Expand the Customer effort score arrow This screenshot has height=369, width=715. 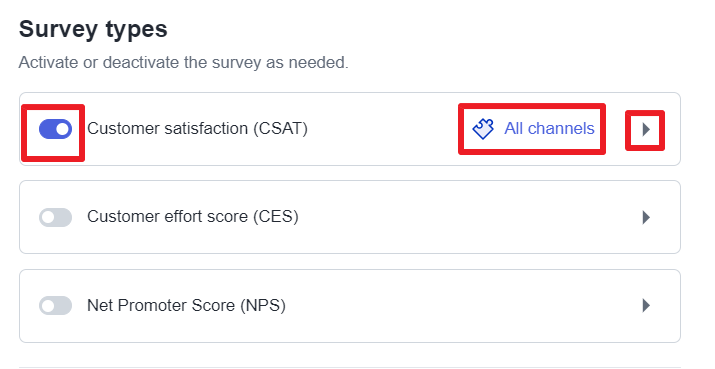click(646, 217)
